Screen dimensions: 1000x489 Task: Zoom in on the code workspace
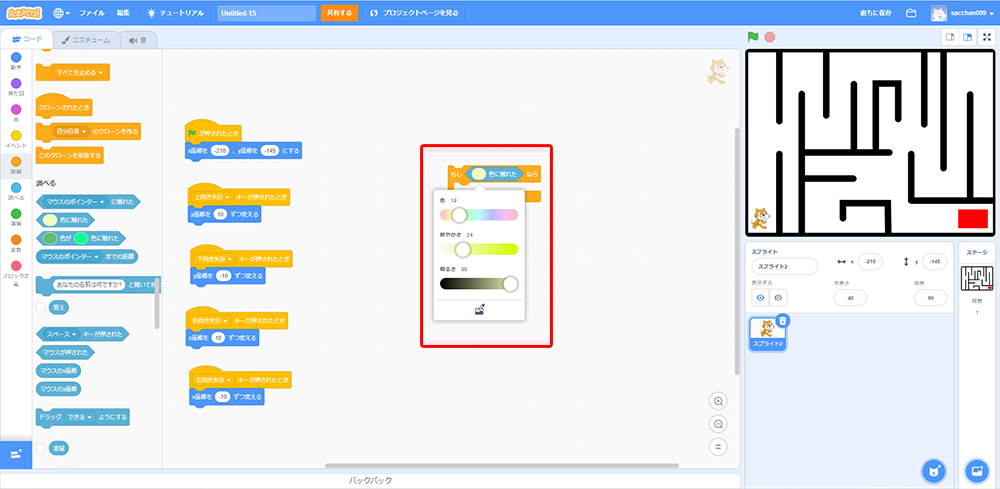[718, 401]
